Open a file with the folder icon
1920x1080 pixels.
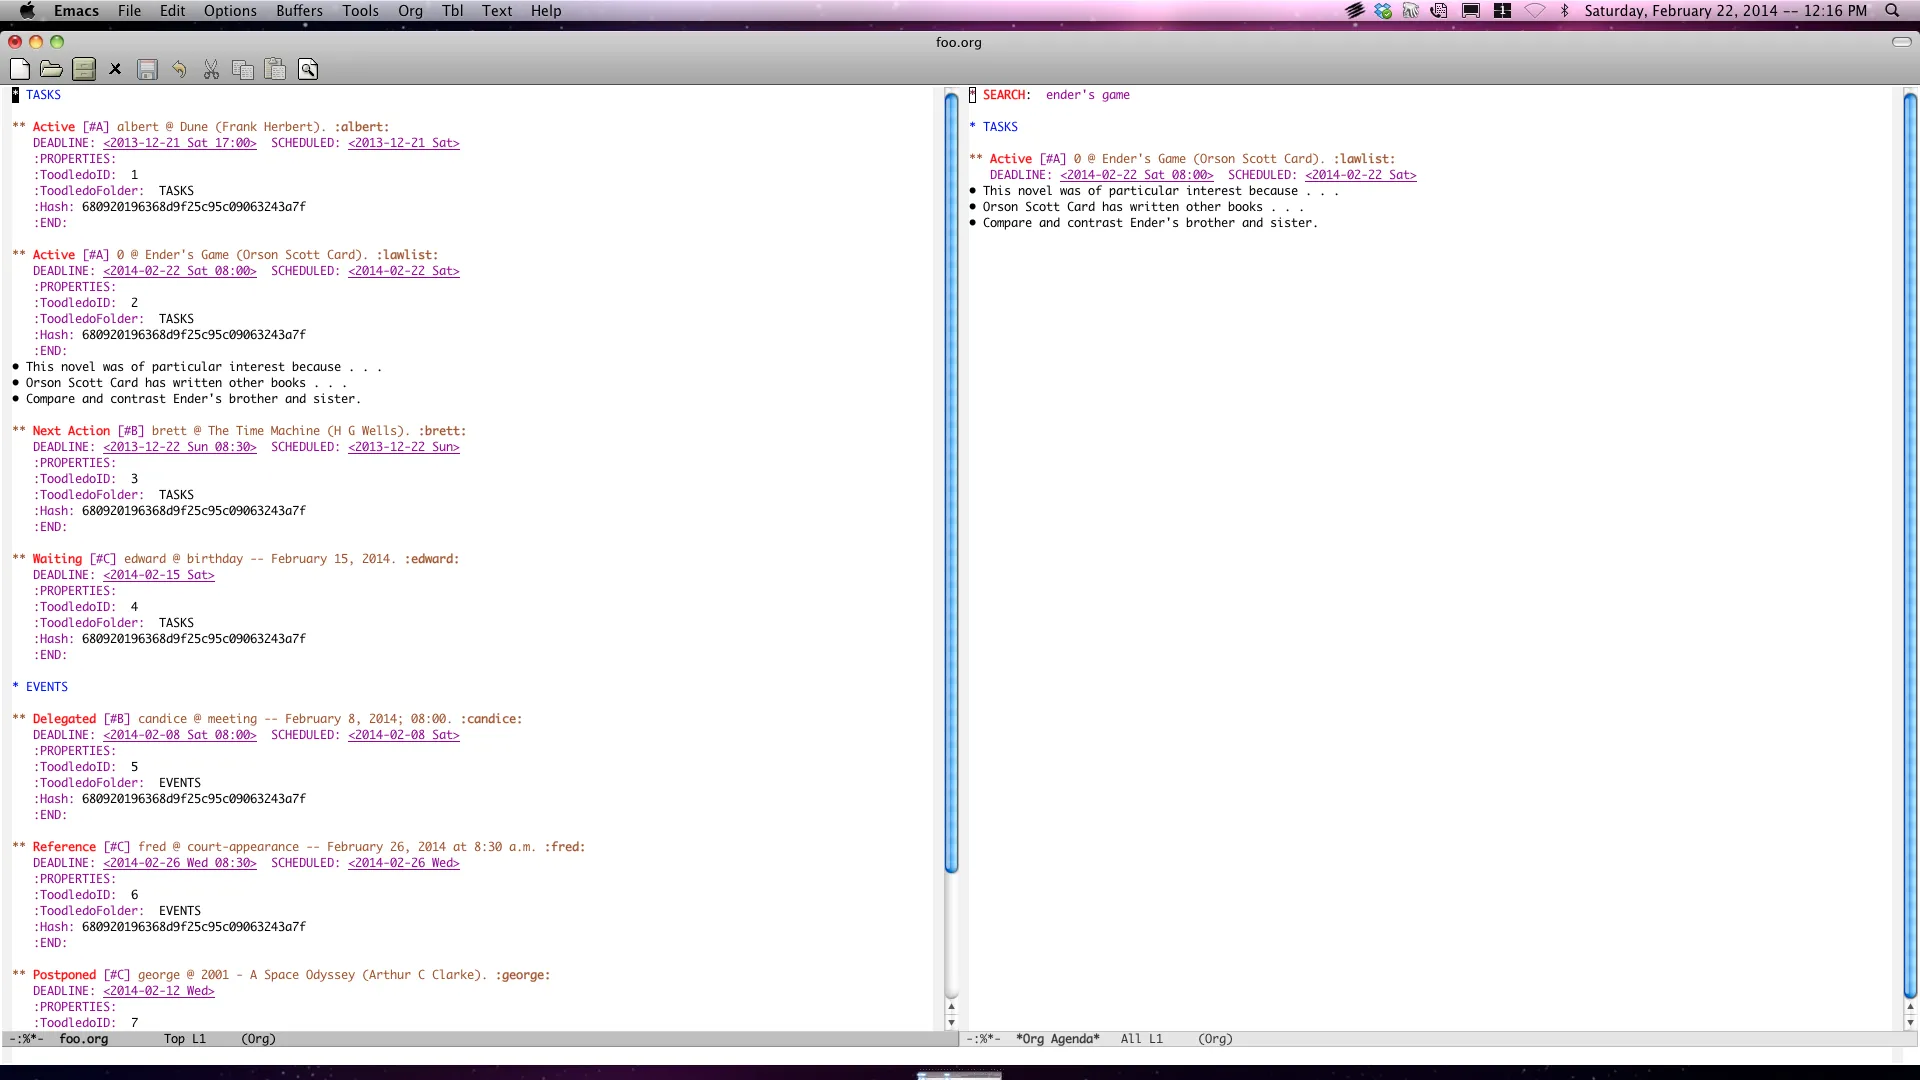click(51, 69)
